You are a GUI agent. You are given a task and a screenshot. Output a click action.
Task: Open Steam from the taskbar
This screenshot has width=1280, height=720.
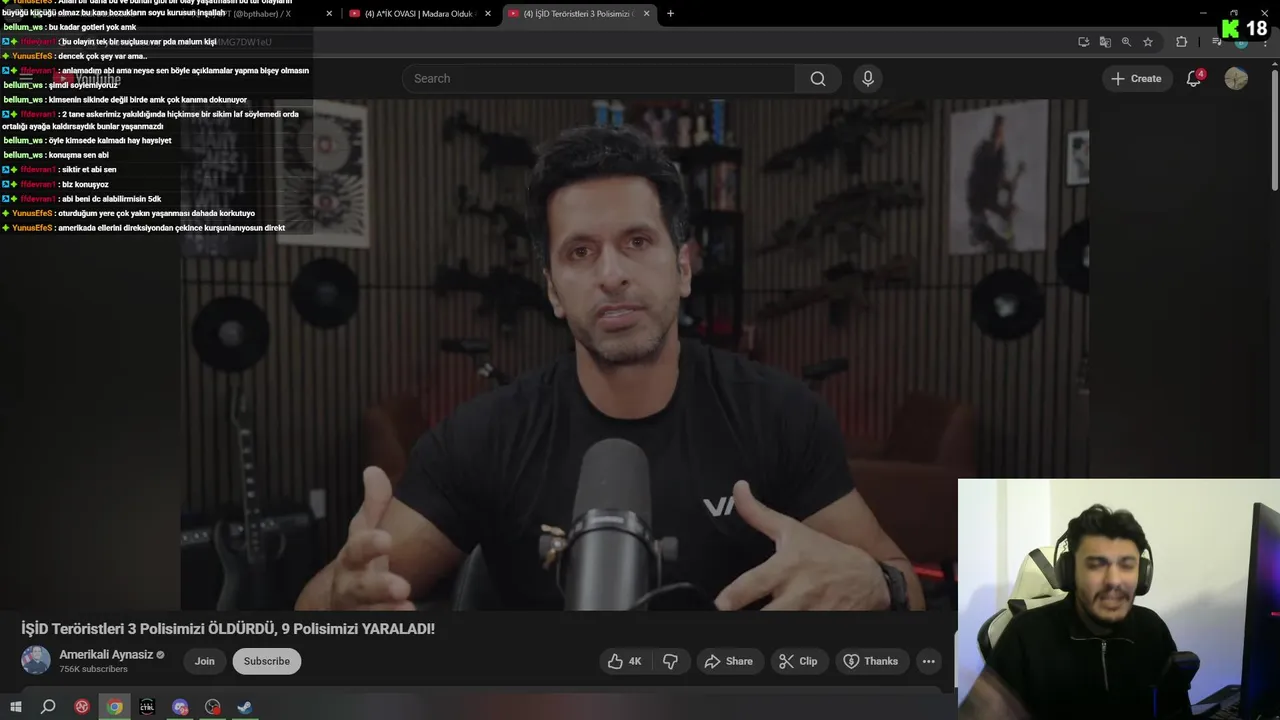(245, 707)
